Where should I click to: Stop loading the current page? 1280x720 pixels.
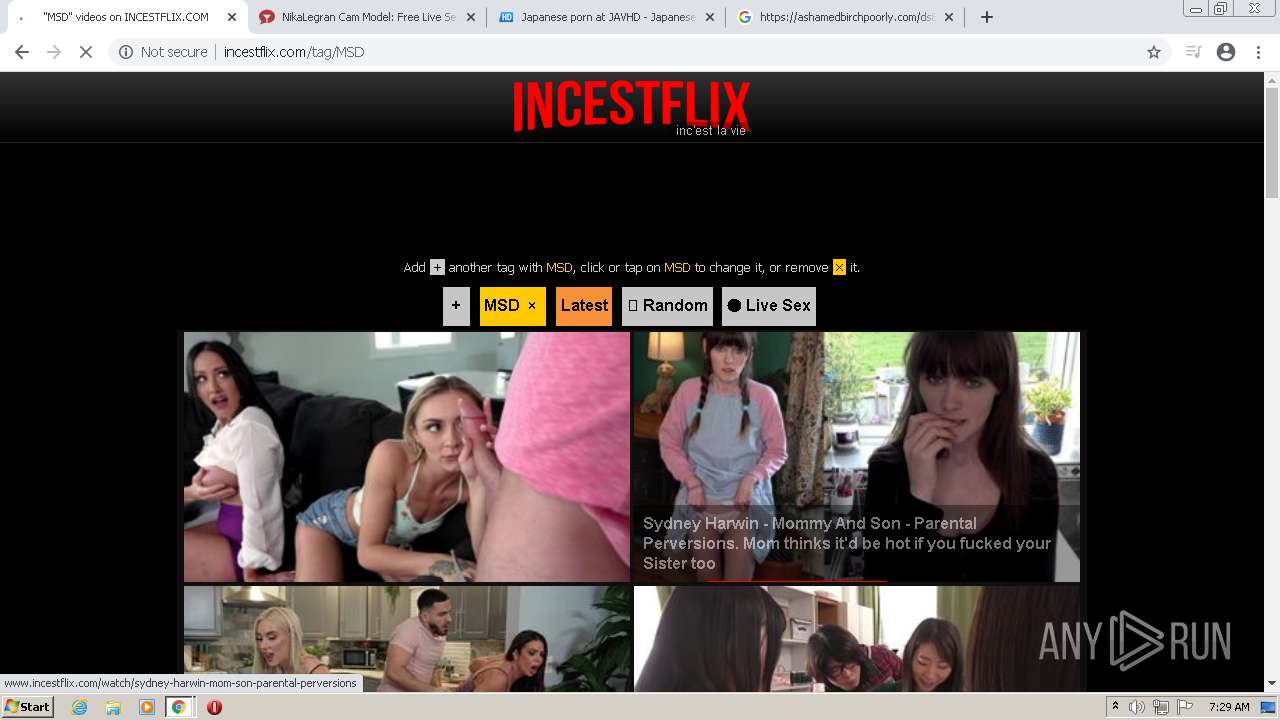pos(86,52)
